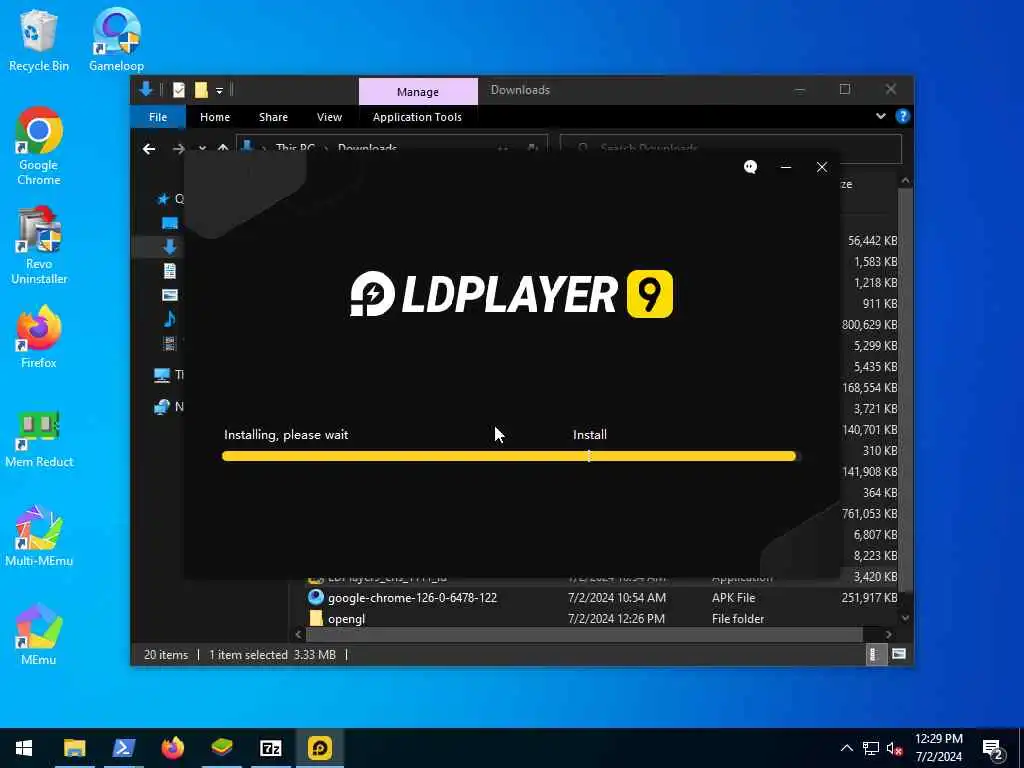Click the Search Downloads box
The image size is (1024, 768).
pyautogui.click(x=731, y=148)
